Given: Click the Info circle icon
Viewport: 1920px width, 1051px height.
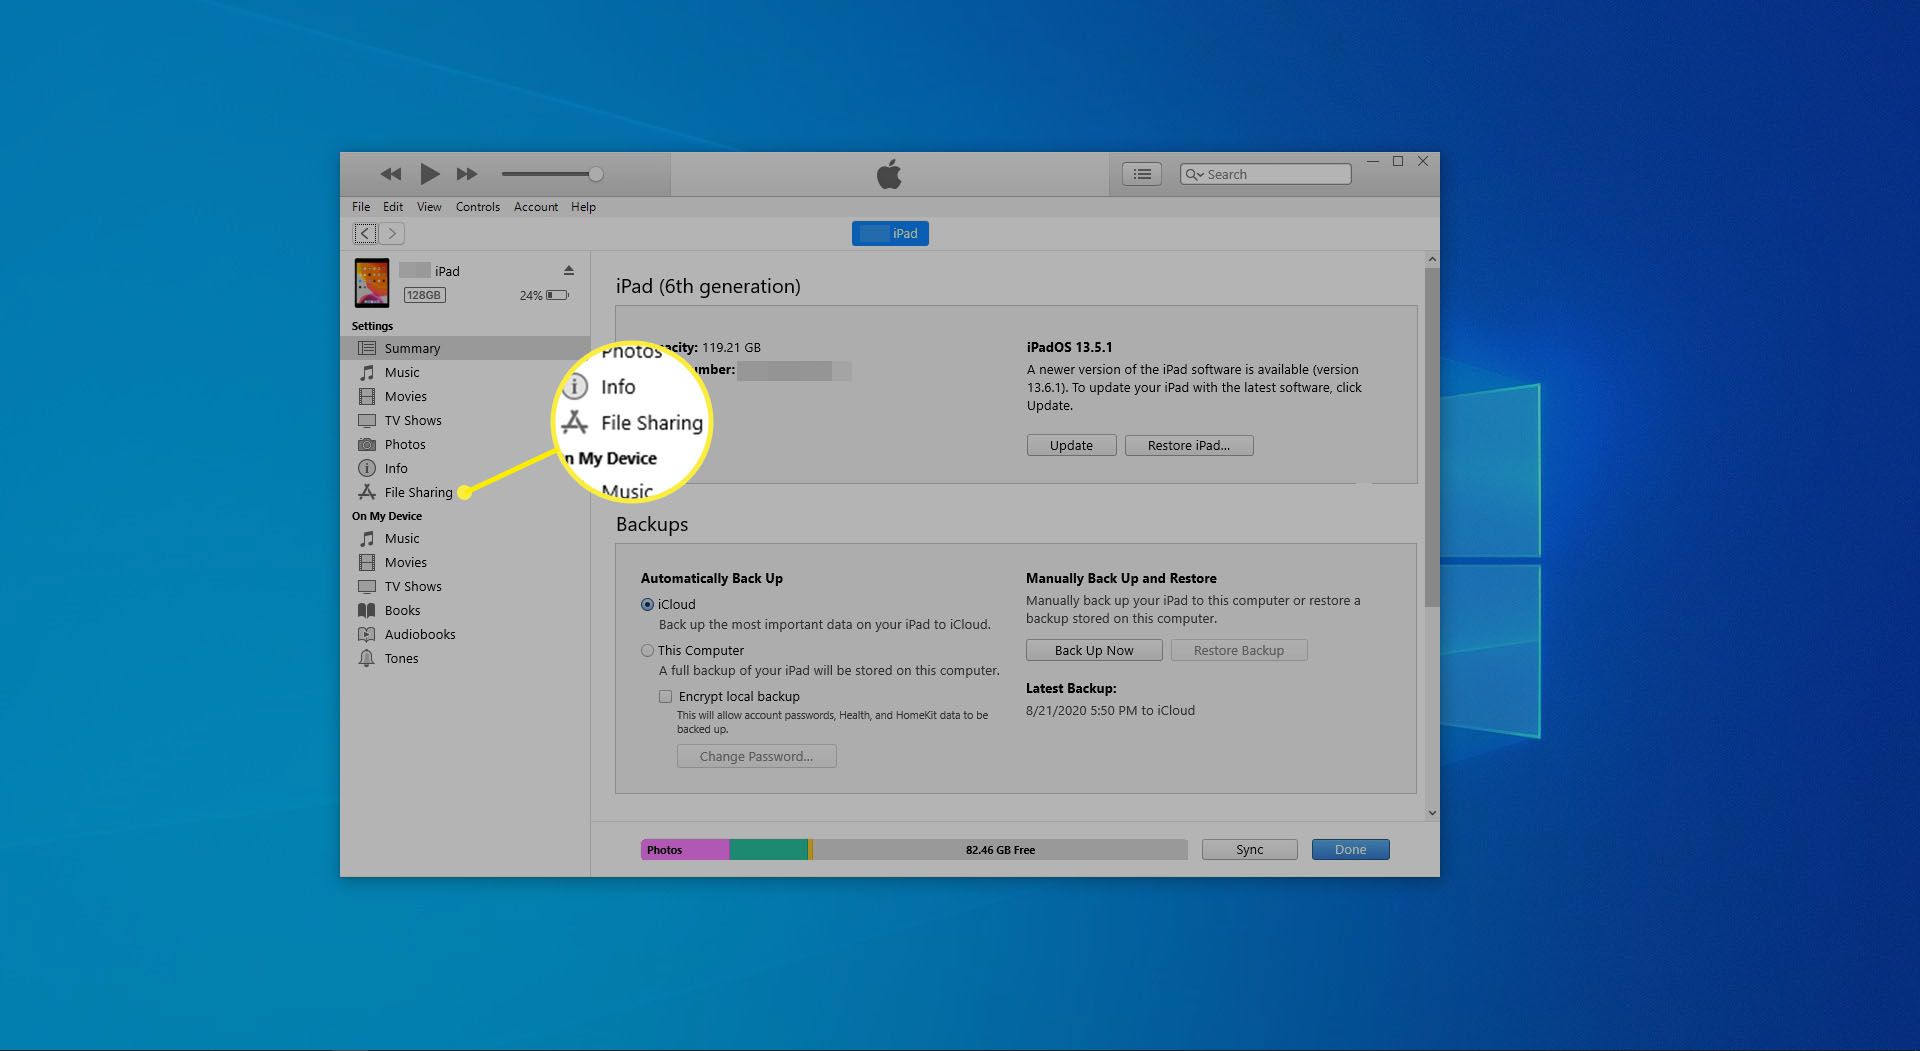Looking at the screenshot, I should pos(367,468).
